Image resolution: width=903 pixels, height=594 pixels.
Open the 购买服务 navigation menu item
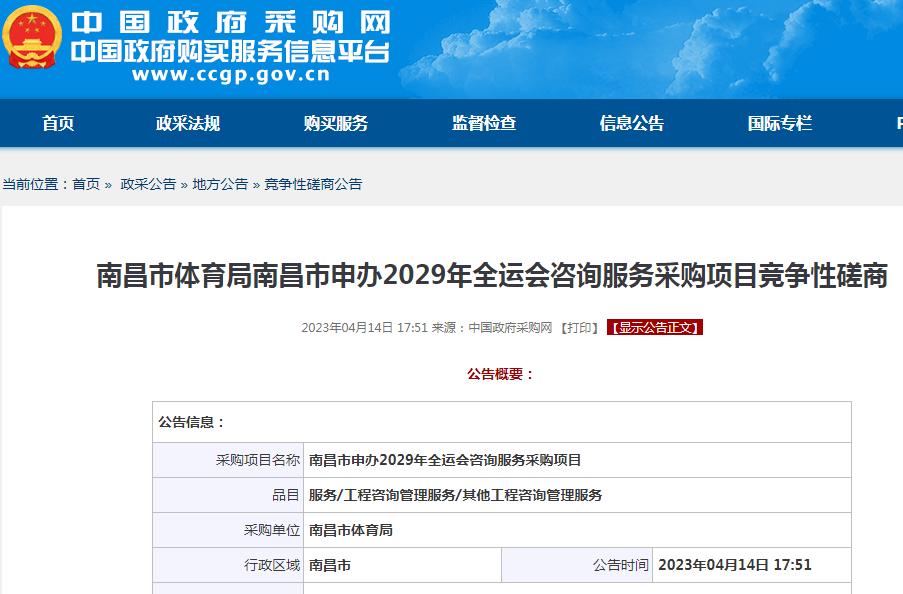pyautogui.click(x=336, y=123)
